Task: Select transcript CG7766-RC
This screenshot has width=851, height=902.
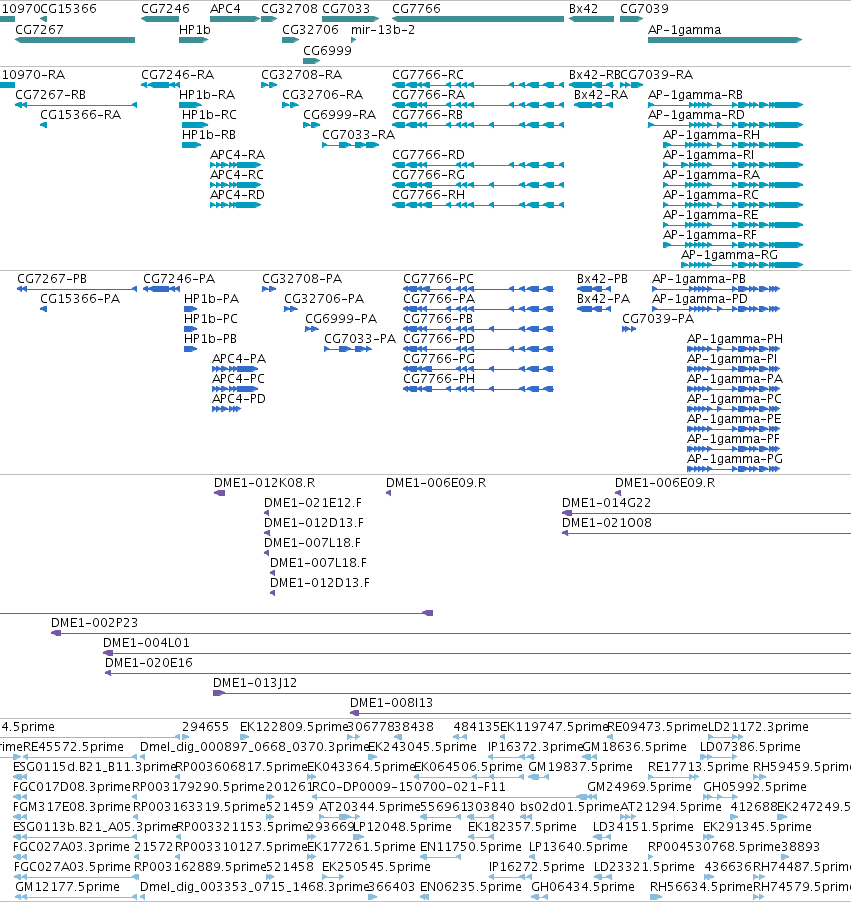Action: 428,75
